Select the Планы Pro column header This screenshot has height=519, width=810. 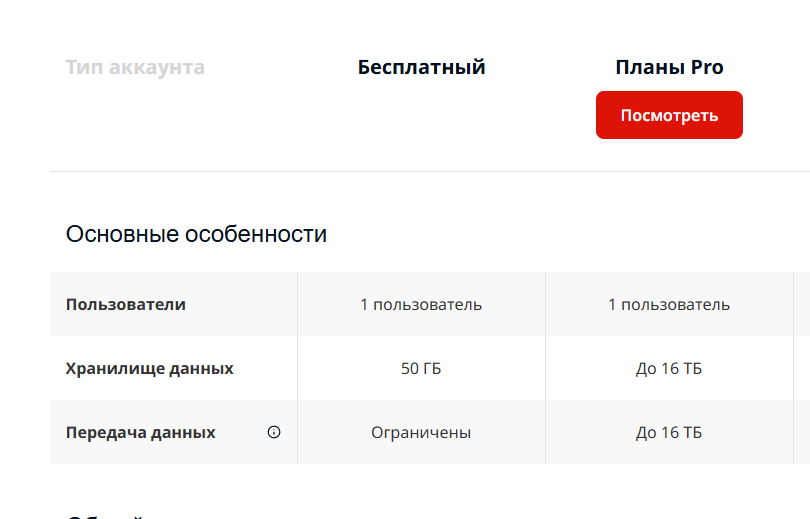(x=669, y=67)
